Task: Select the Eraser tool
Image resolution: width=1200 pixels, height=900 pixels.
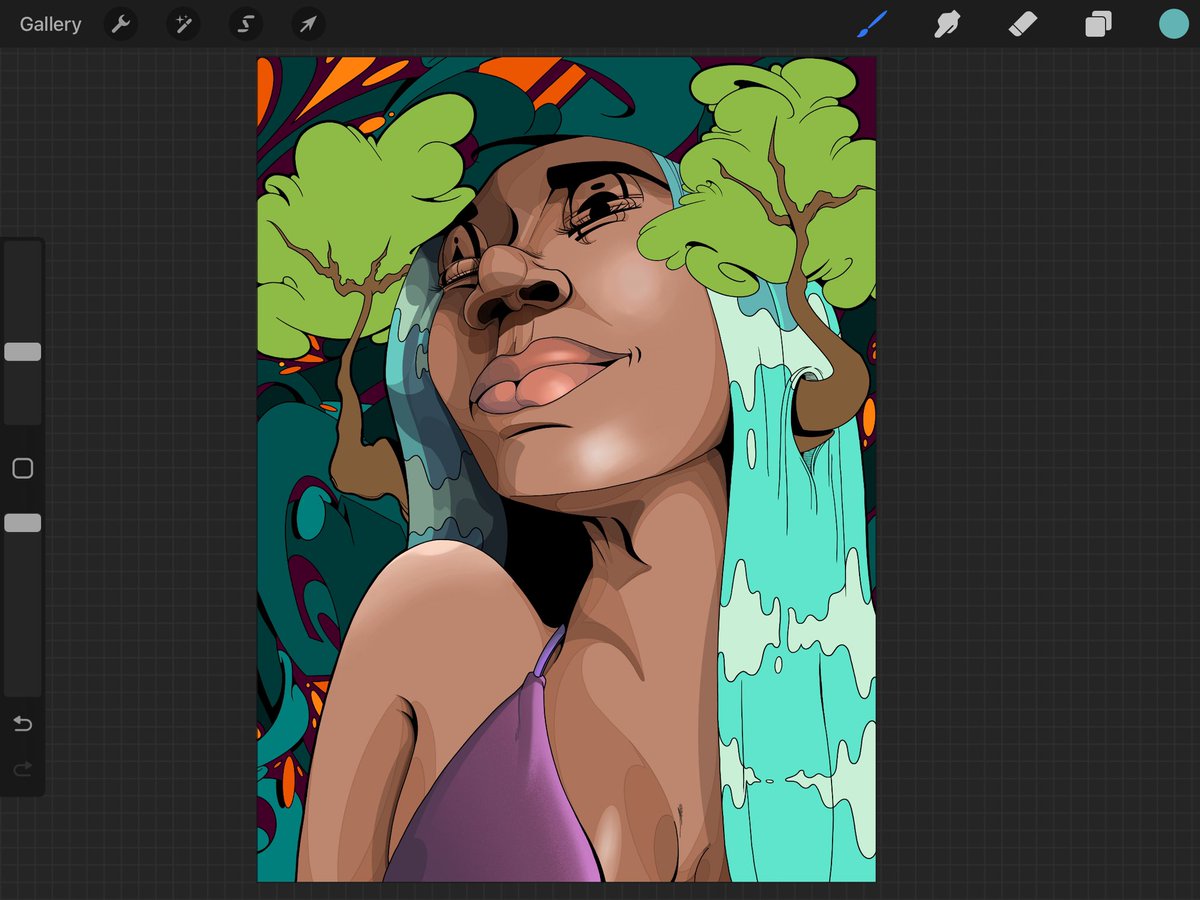Action: tap(1023, 24)
